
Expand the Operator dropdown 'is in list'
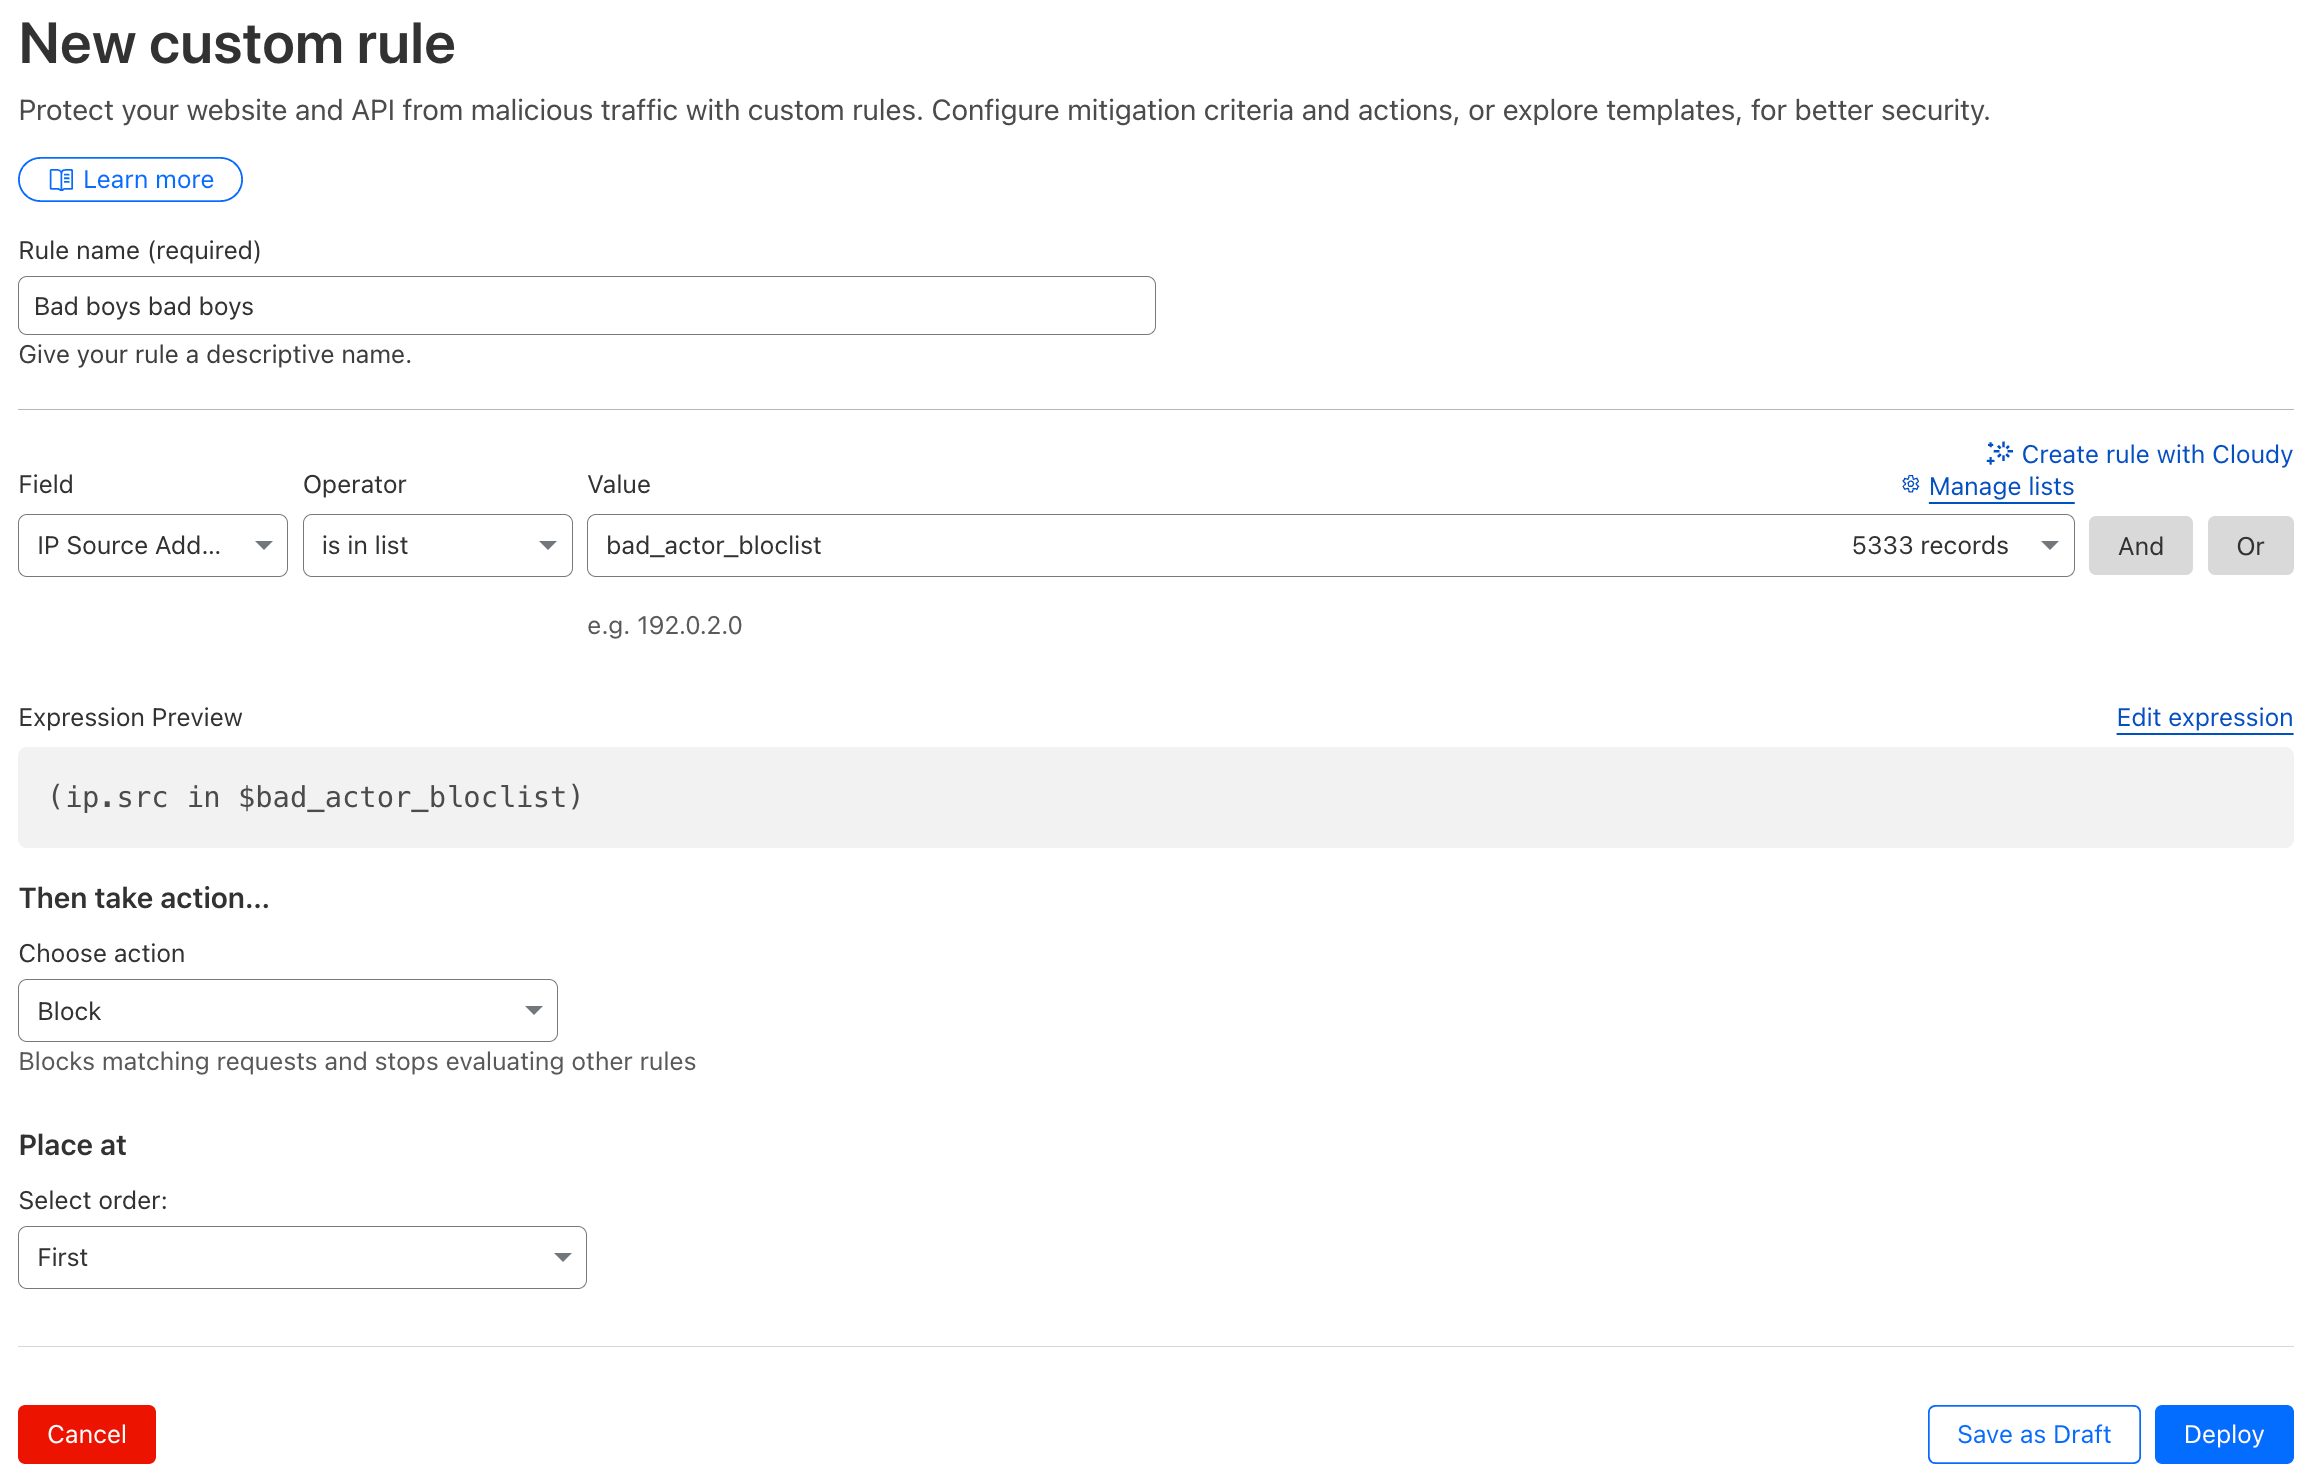(438, 546)
